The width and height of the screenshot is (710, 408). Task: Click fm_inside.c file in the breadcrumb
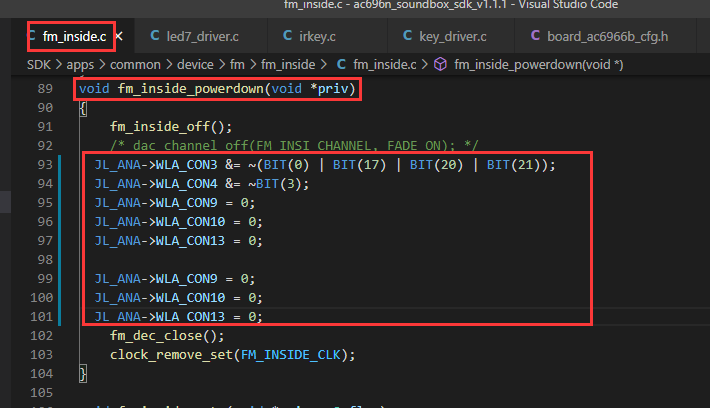point(385,65)
